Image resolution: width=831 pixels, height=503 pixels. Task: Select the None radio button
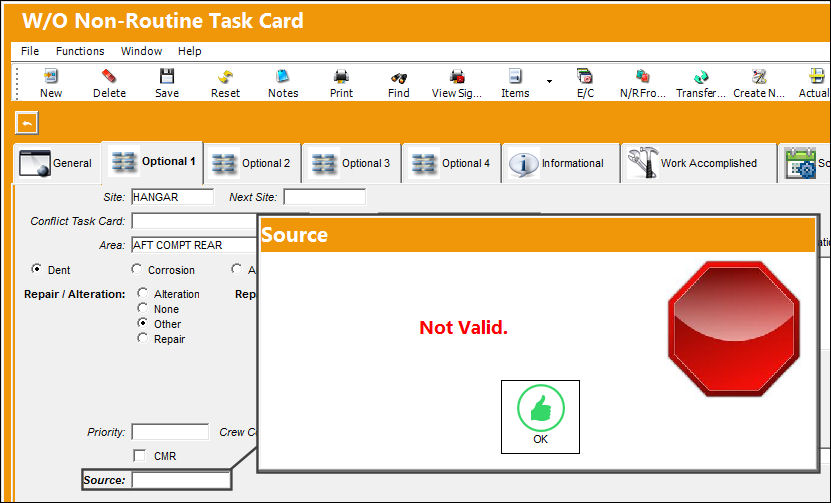142,307
